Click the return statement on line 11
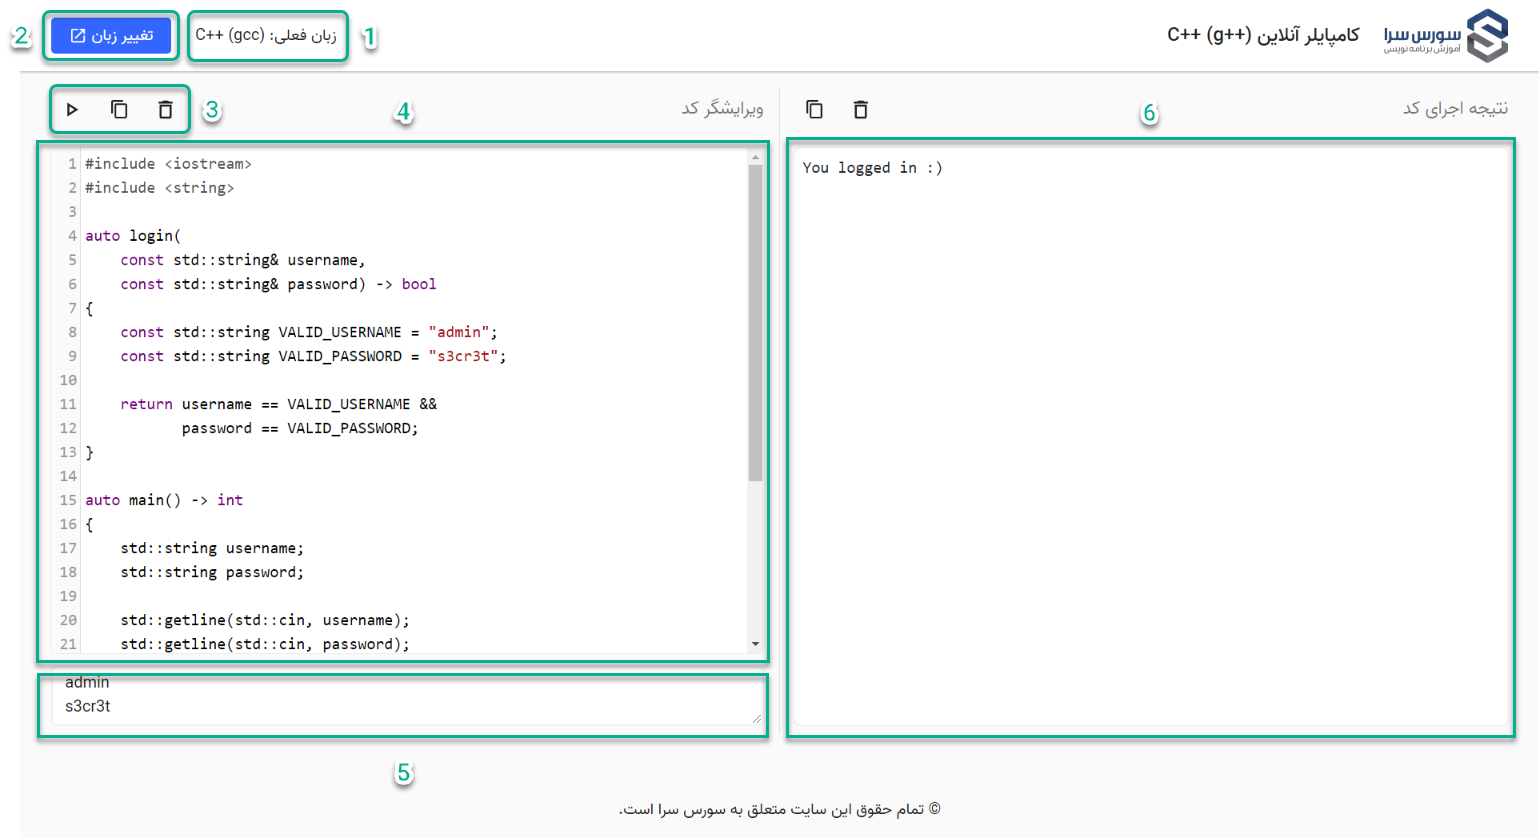 278,404
